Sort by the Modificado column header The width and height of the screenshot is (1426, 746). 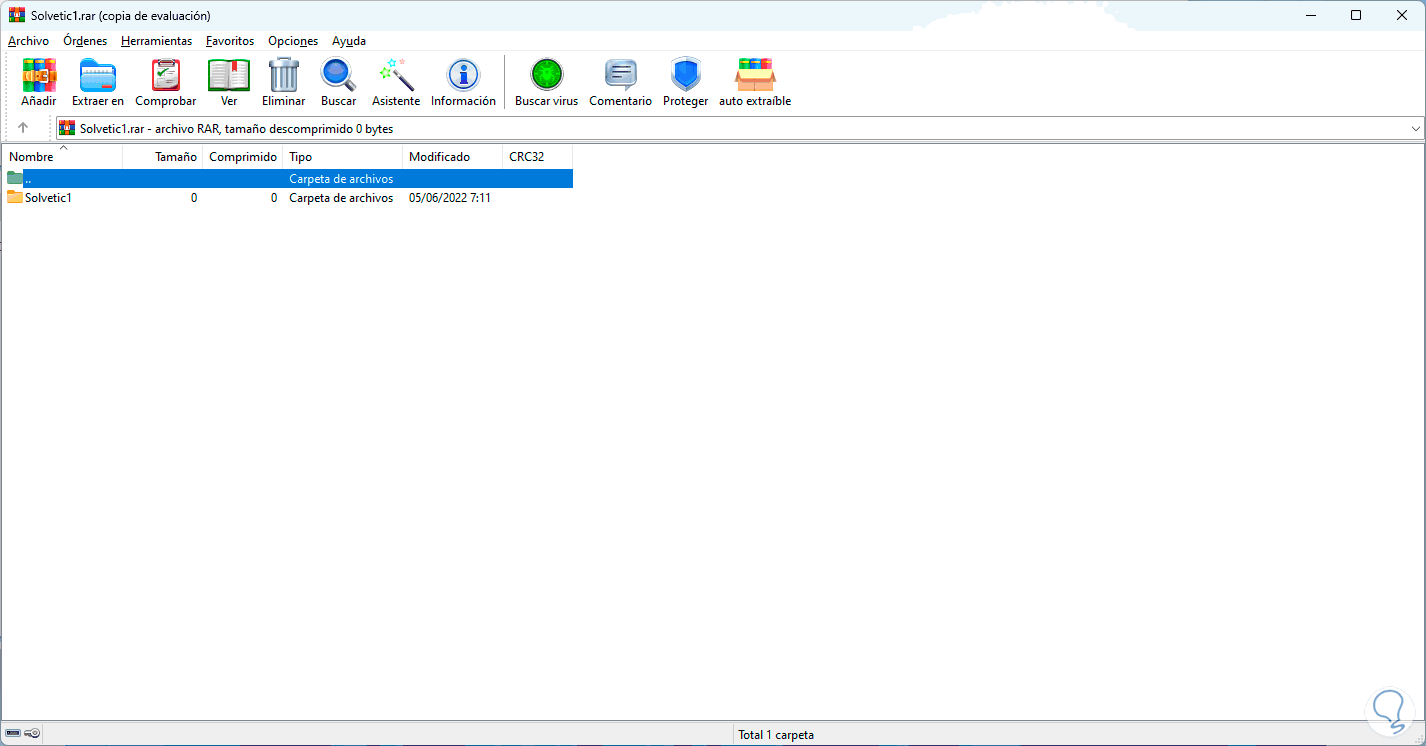[x=453, y=156]
